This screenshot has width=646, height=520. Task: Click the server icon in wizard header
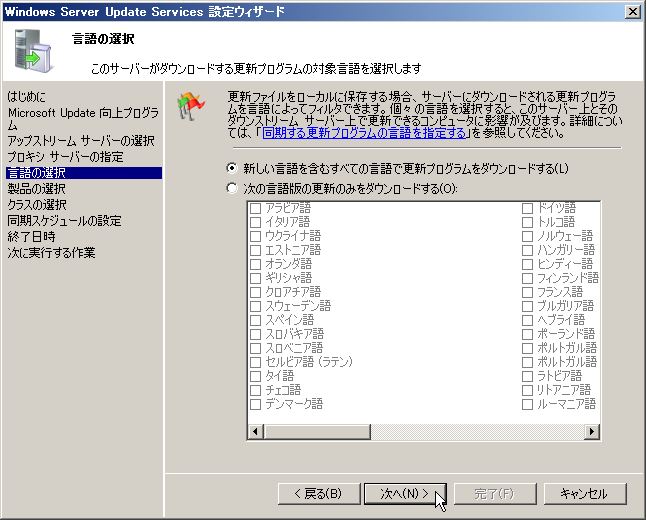[33, 51]
